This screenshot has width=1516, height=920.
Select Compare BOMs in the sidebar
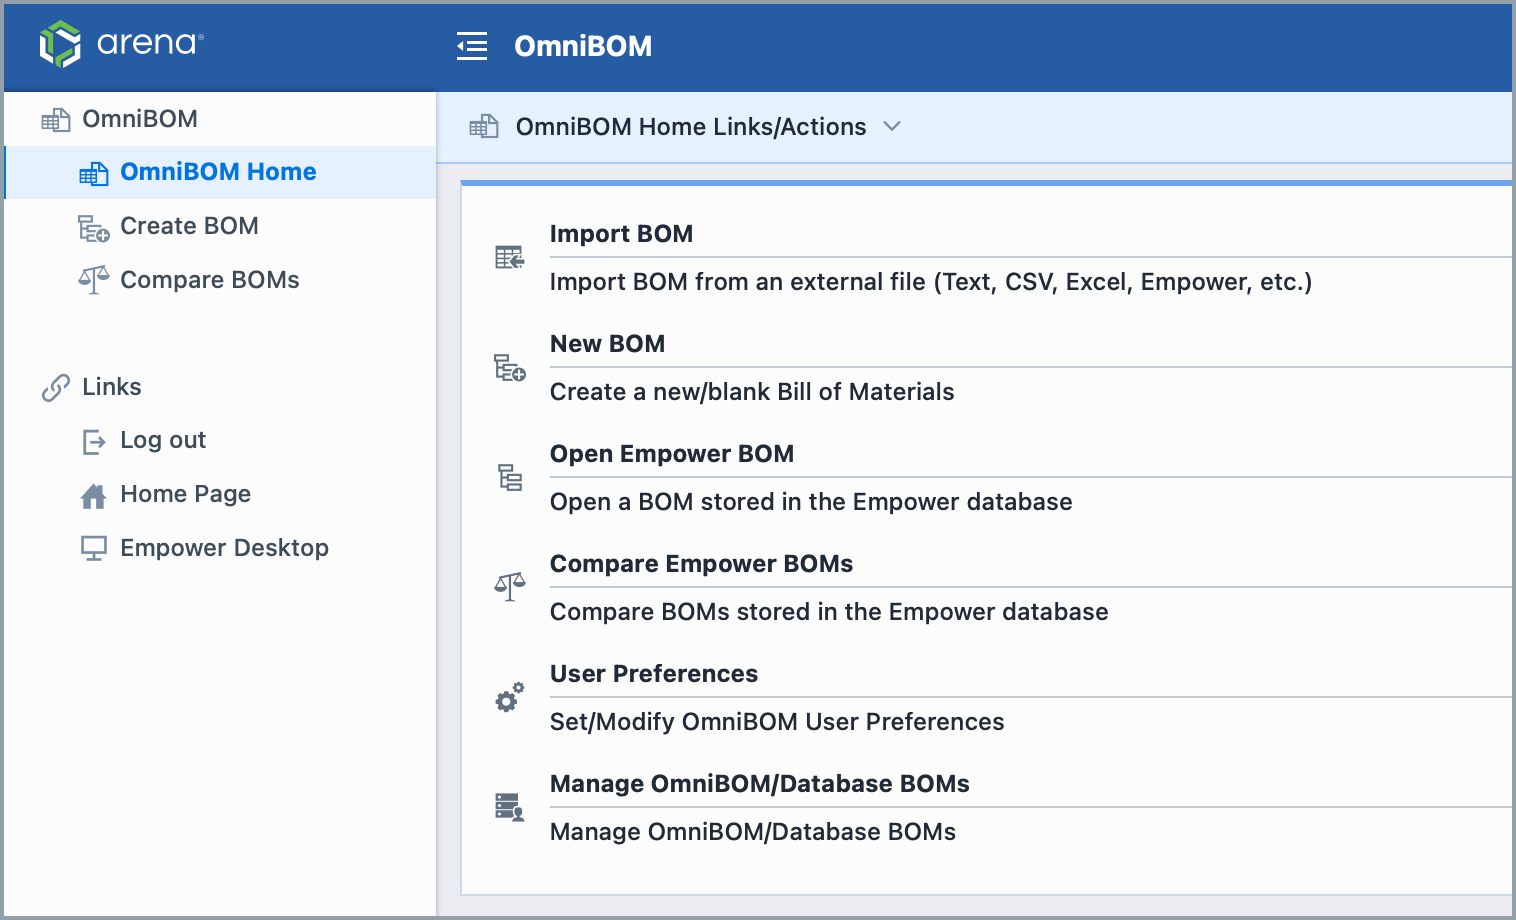(x=209, y=280)
